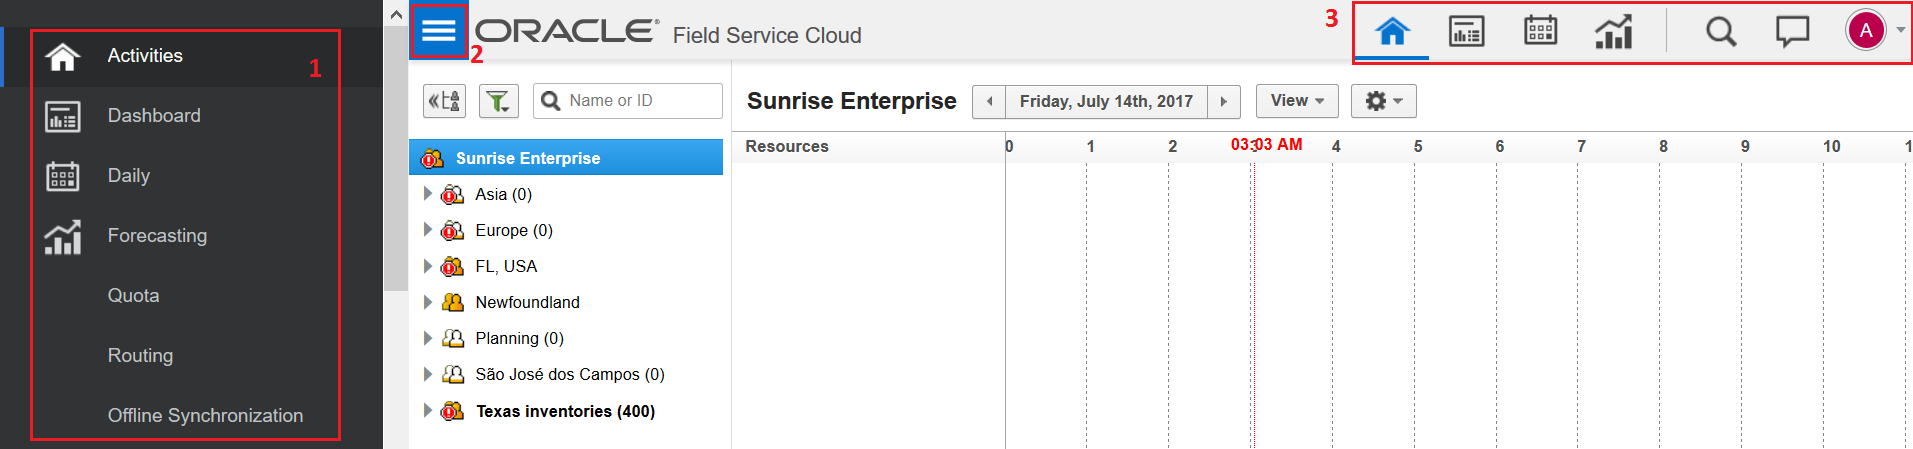This screenshot has height=449, width=1913.
Task: Click the hamburger navigation menu icon
Action: pyautogui.click(x=439, y=31)
